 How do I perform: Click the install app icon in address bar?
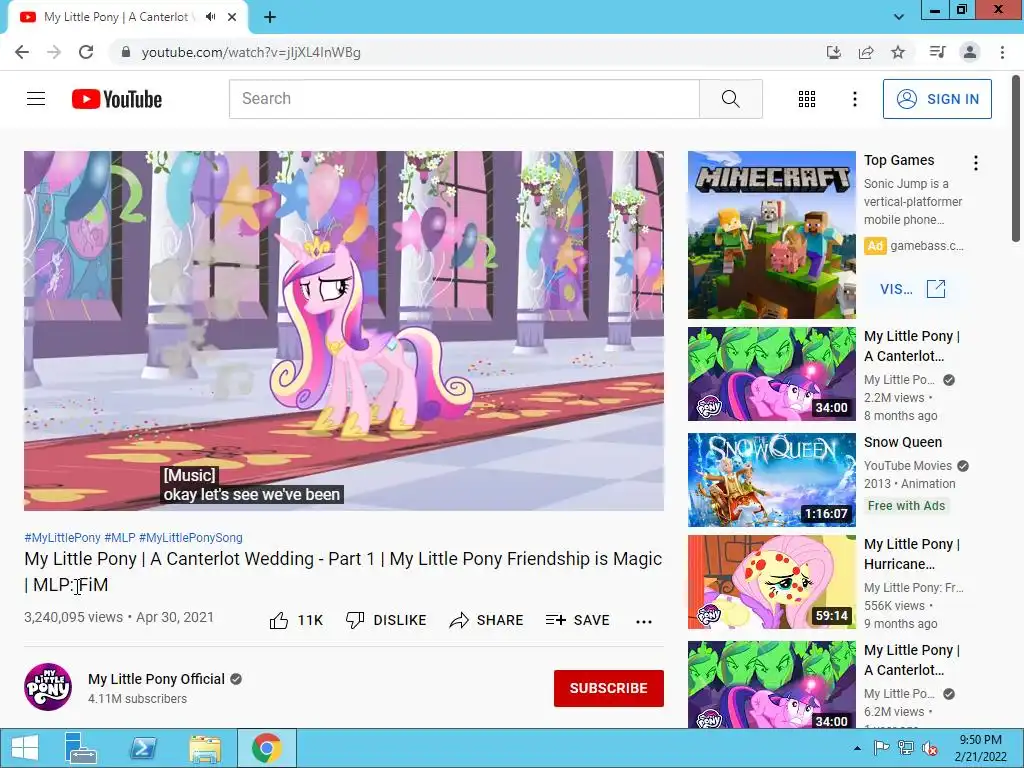[833, 52]
